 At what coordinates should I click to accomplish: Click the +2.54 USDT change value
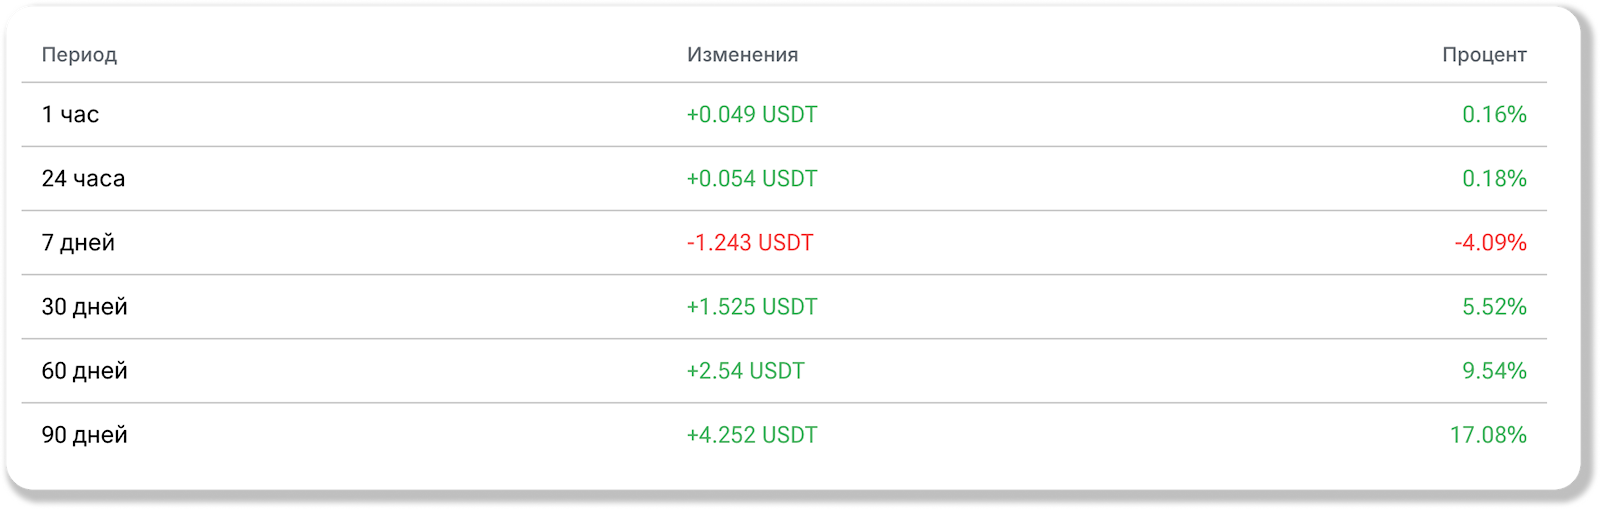click(745, 371)
